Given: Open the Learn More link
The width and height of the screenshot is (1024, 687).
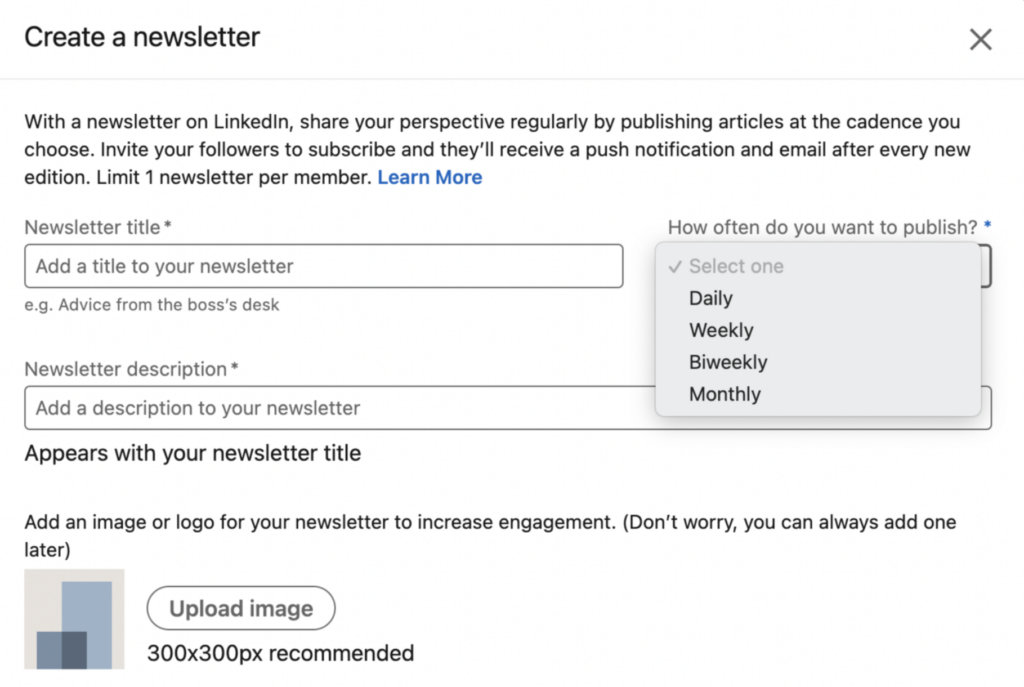Looking at the screenshot, I should pos(429,177).
